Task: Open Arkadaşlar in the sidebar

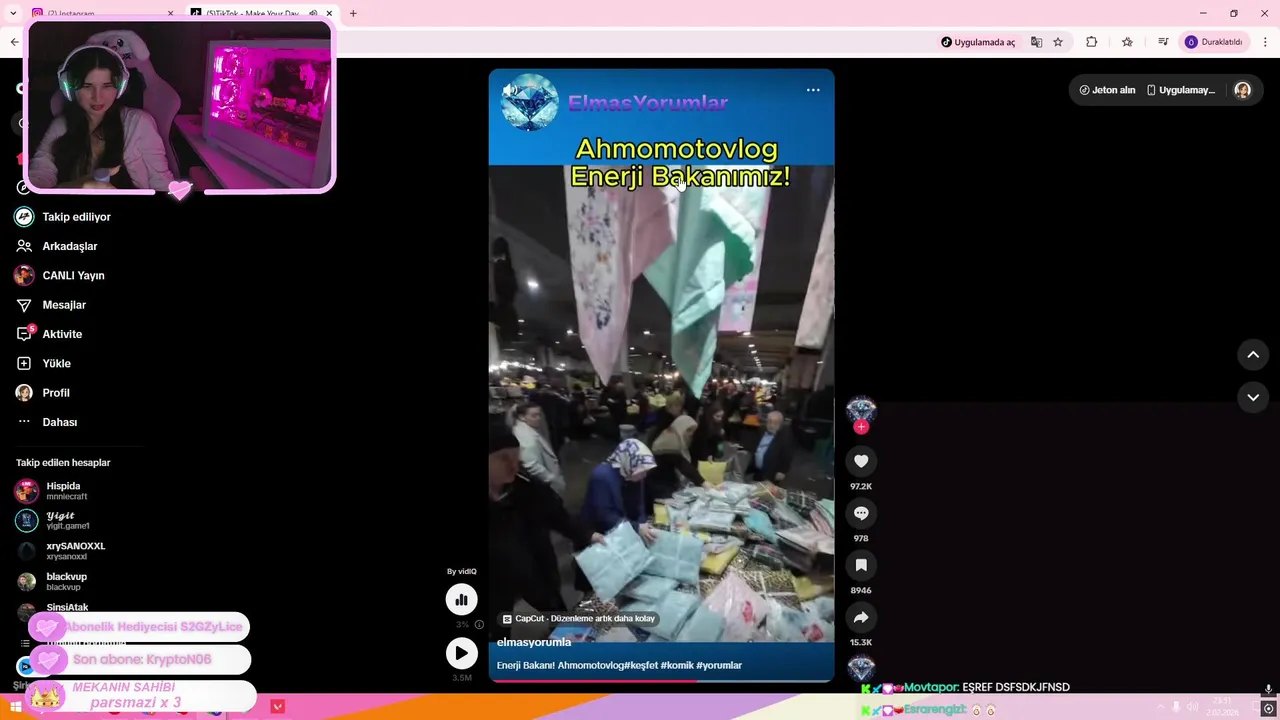Action: click(x=56, y=246)
